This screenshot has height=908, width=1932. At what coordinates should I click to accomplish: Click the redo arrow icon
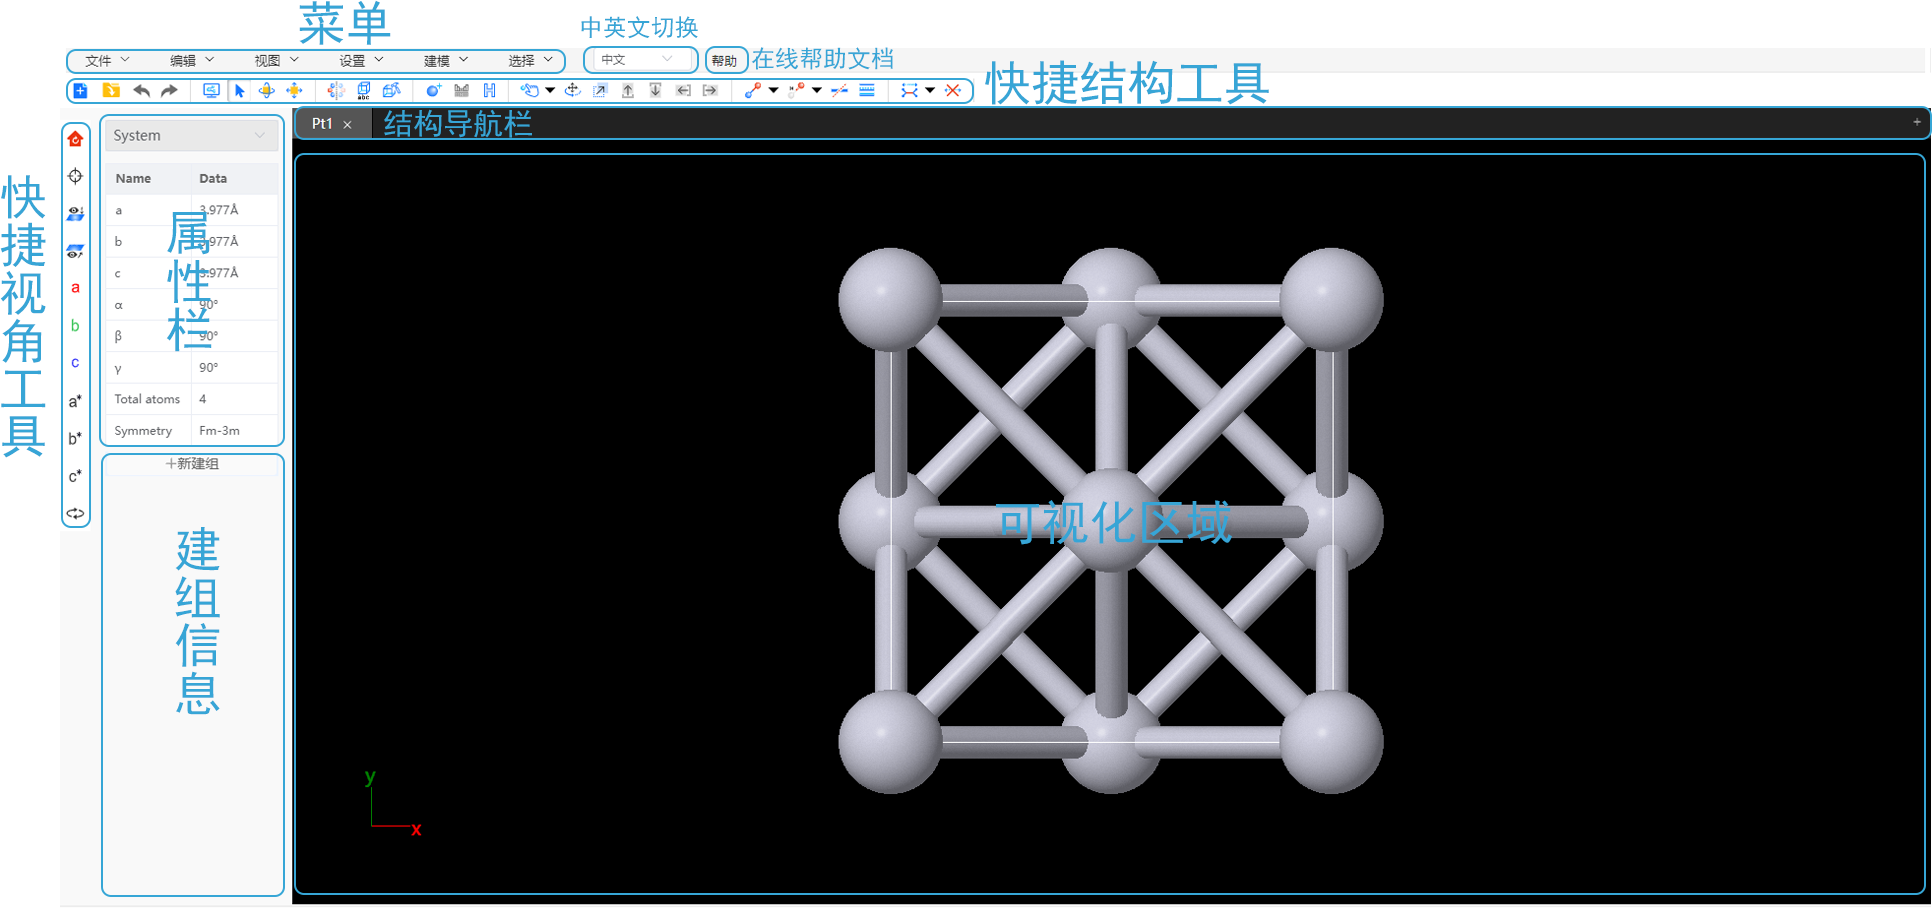(x=169, y=91)
